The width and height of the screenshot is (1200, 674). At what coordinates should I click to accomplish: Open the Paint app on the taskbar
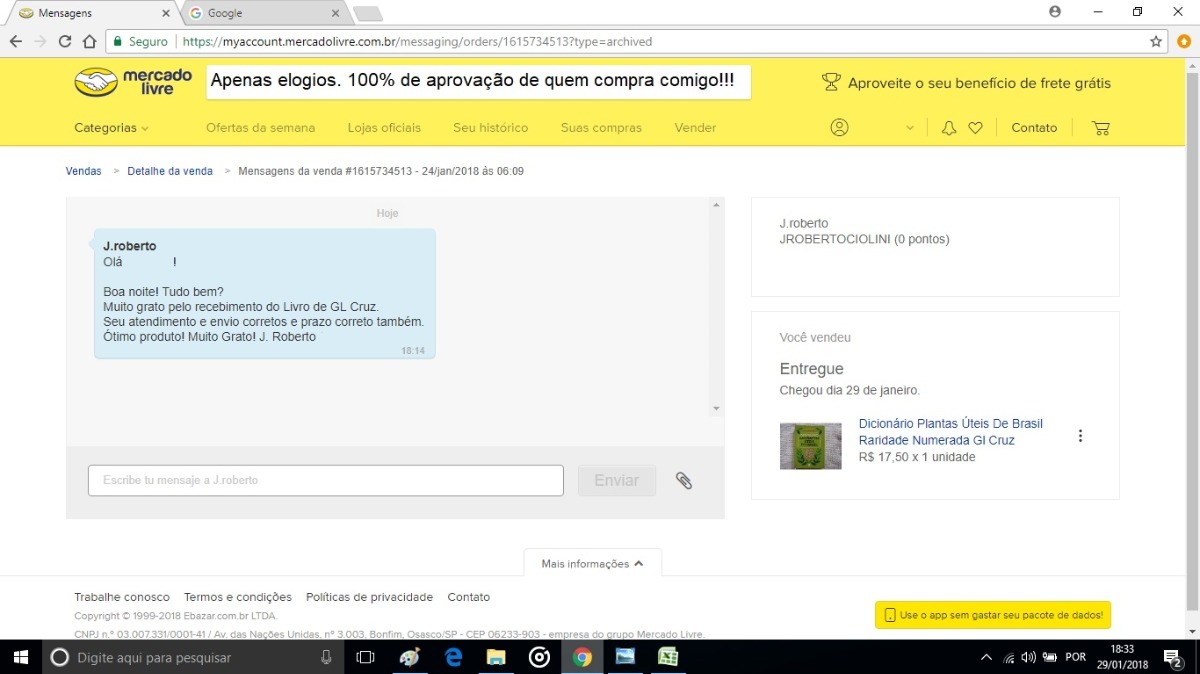(410, 657)
